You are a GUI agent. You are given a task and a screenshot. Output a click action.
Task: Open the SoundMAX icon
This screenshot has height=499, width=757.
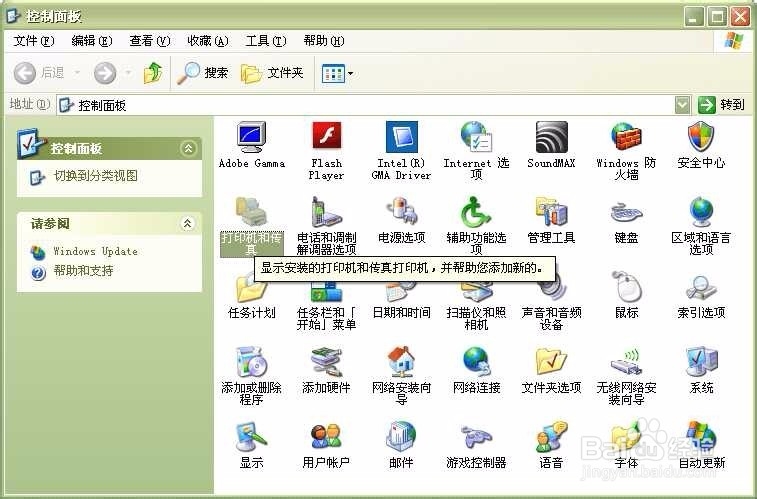pos(551,137)
